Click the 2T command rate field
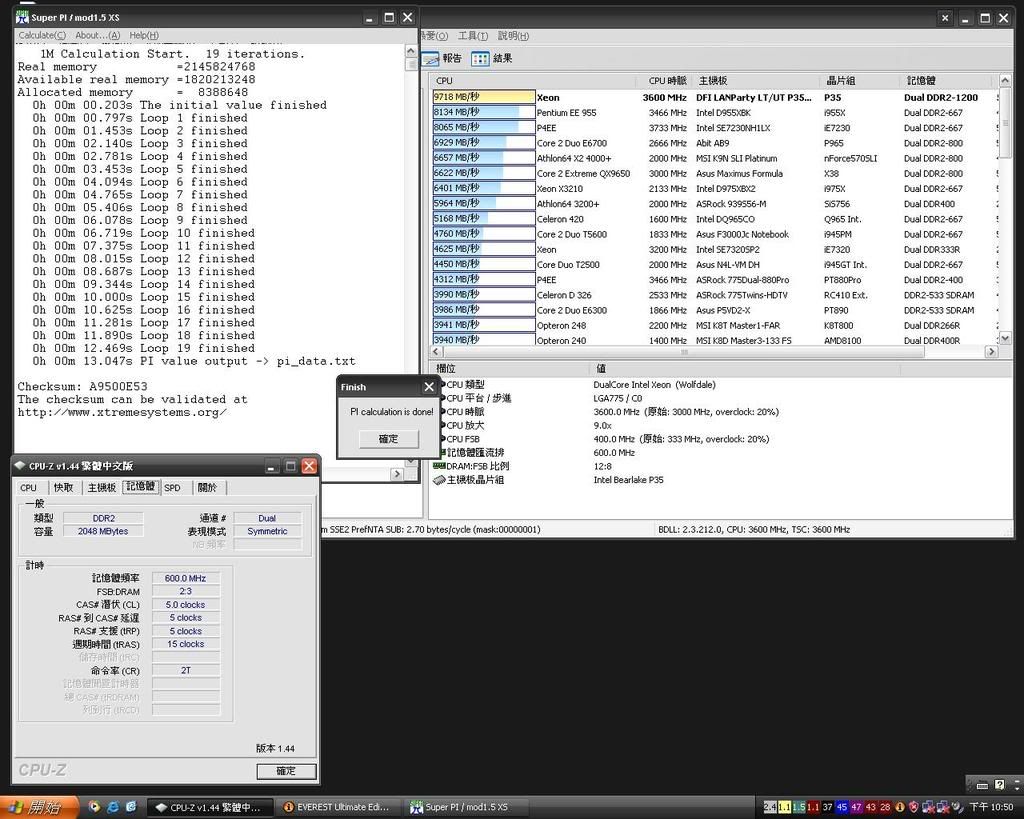1024x819 pixels. point(185,670)
